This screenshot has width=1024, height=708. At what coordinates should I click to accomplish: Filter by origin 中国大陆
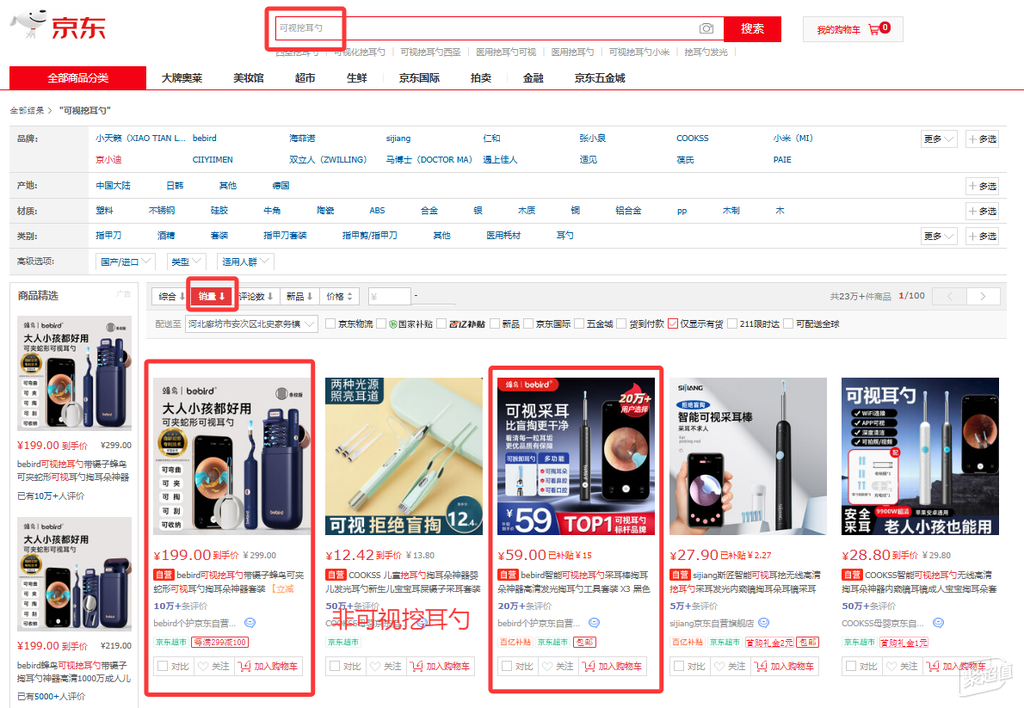[x=113, y=185]
